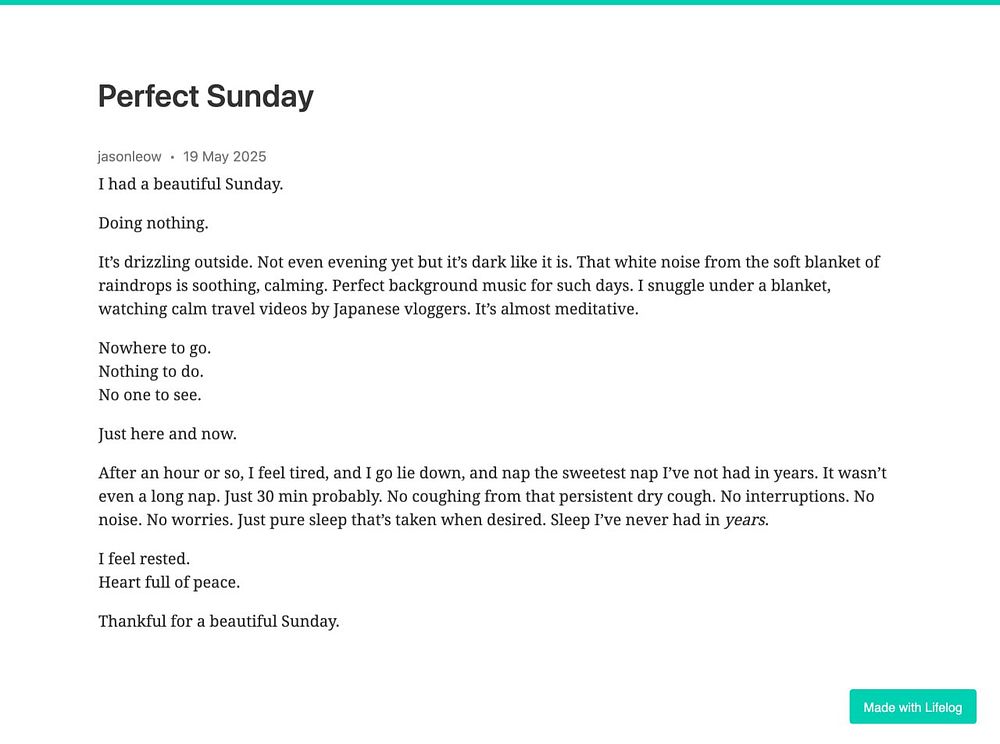The height and width of the screenshot is (744, 1000).
Task: Click the "Just here and now." line
Action: [167, 434]
